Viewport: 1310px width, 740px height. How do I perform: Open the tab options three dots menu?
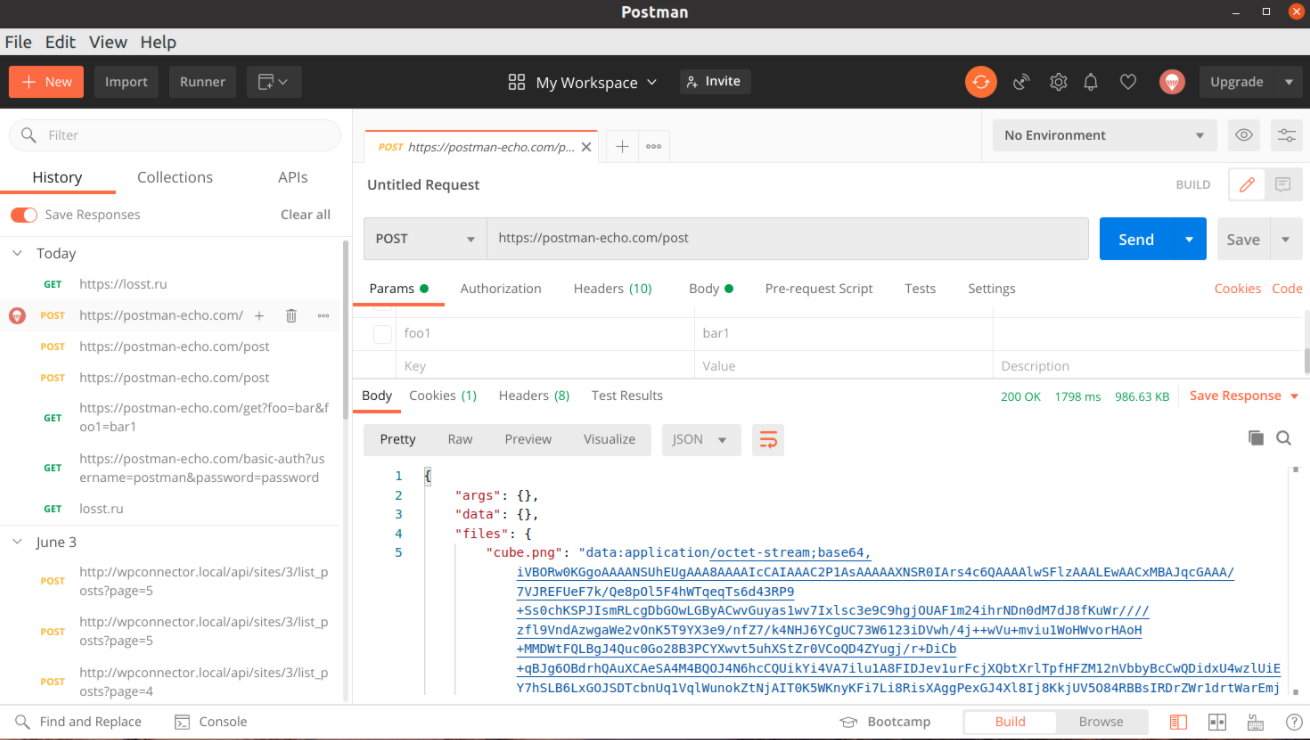tap(653, 146)
